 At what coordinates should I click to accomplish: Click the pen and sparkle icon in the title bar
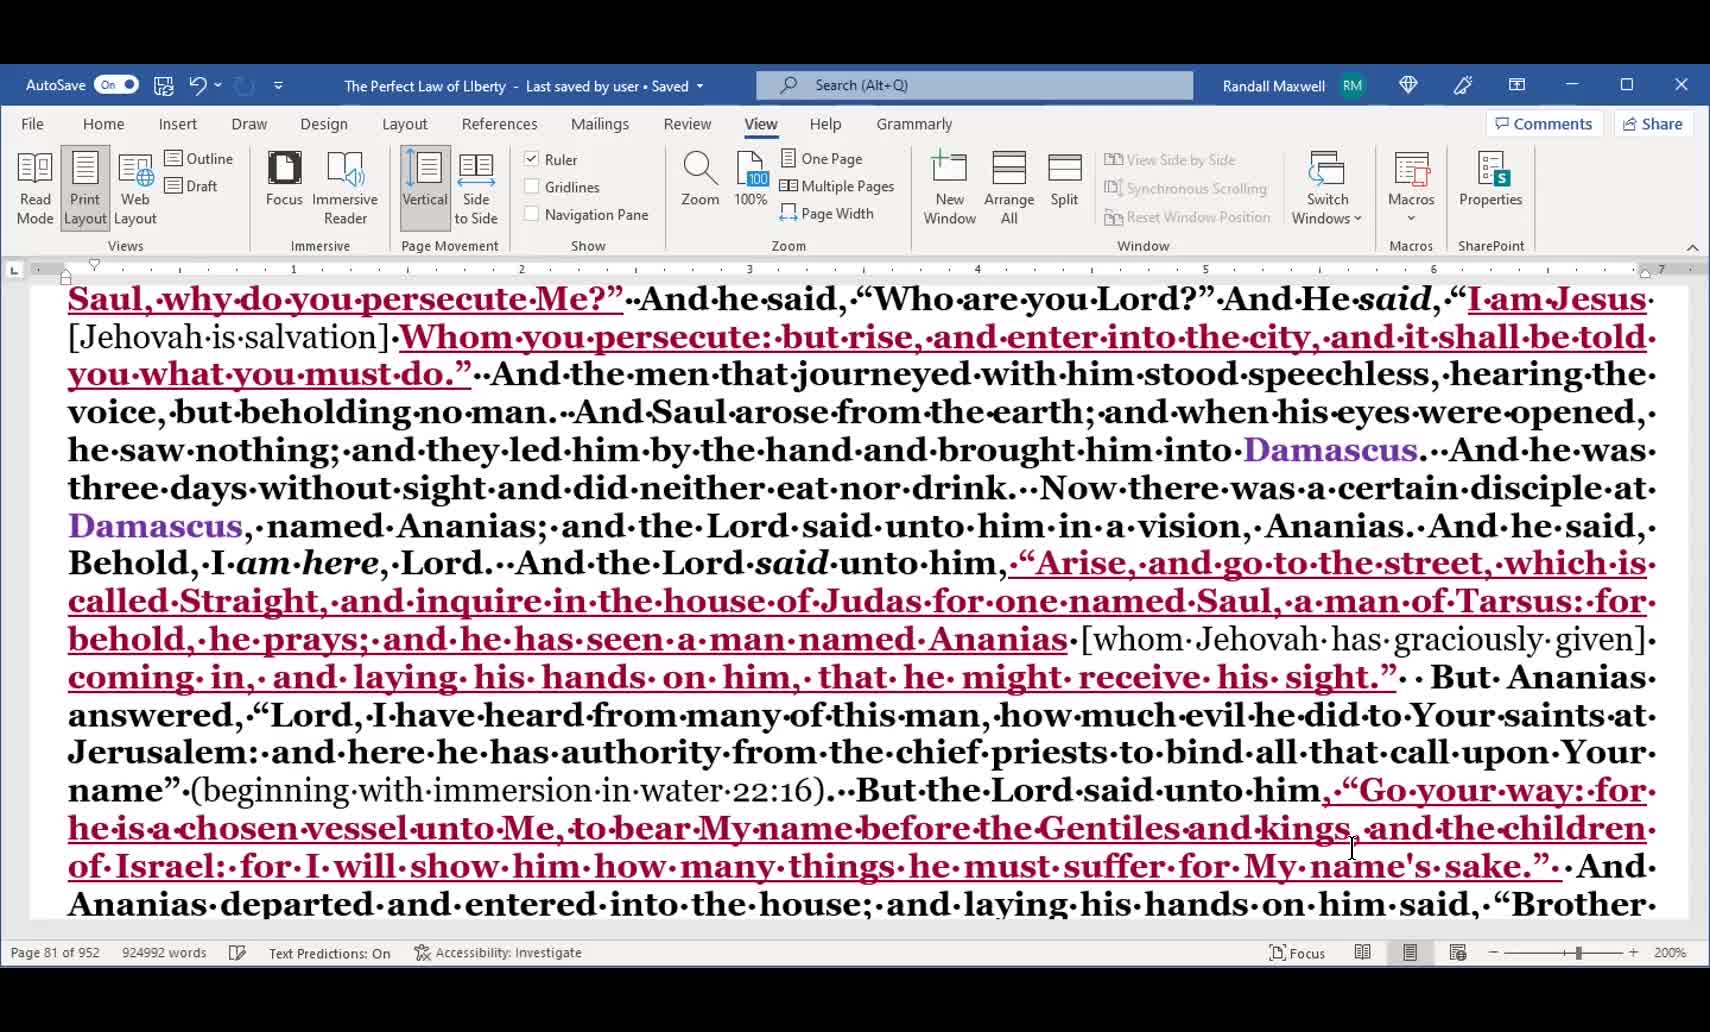(x=1463, y=85)
